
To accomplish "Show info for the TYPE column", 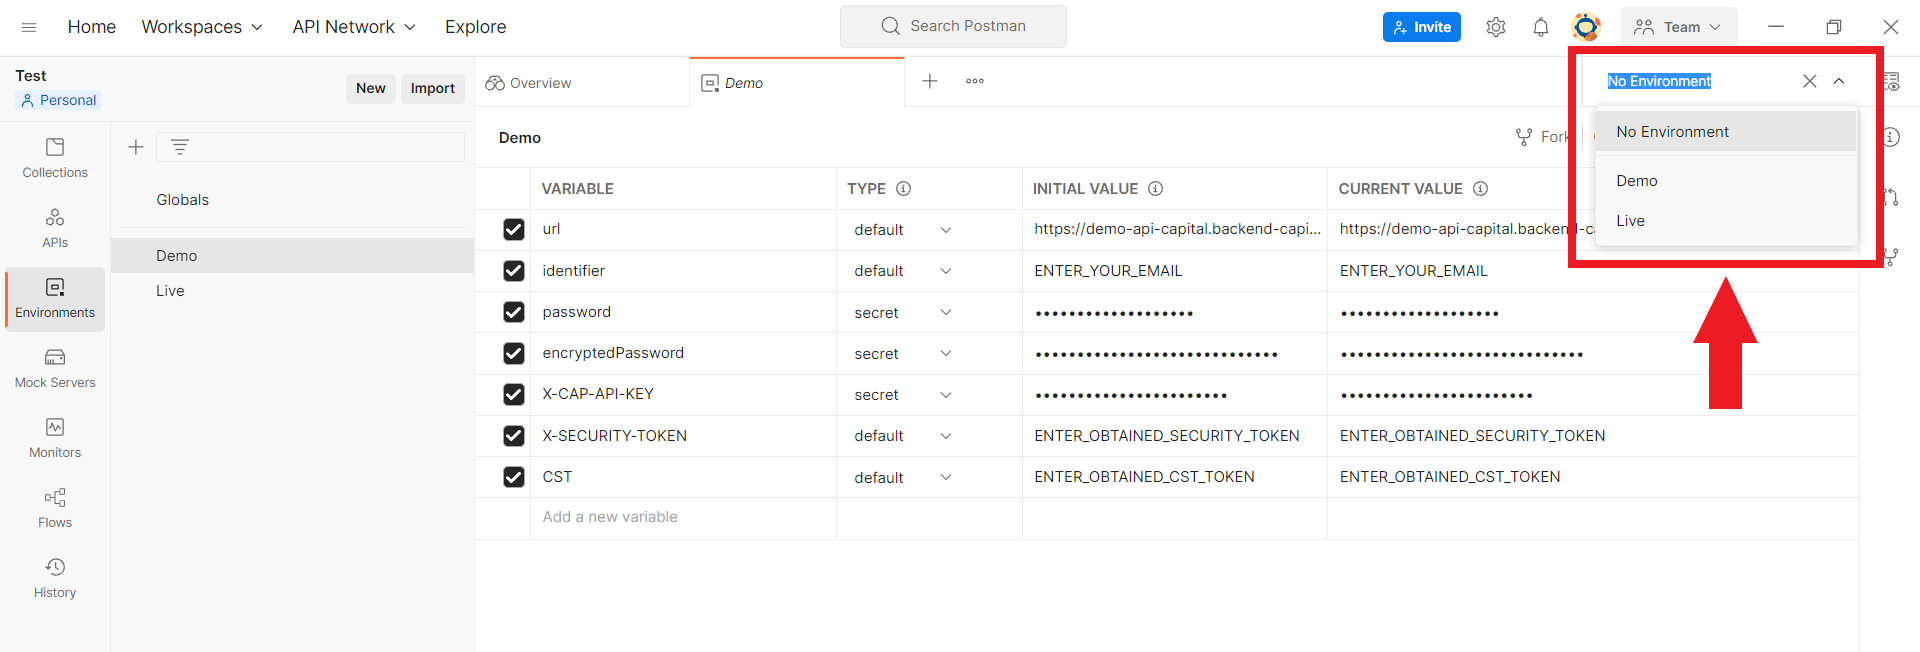I will click(x=903, y=188).
